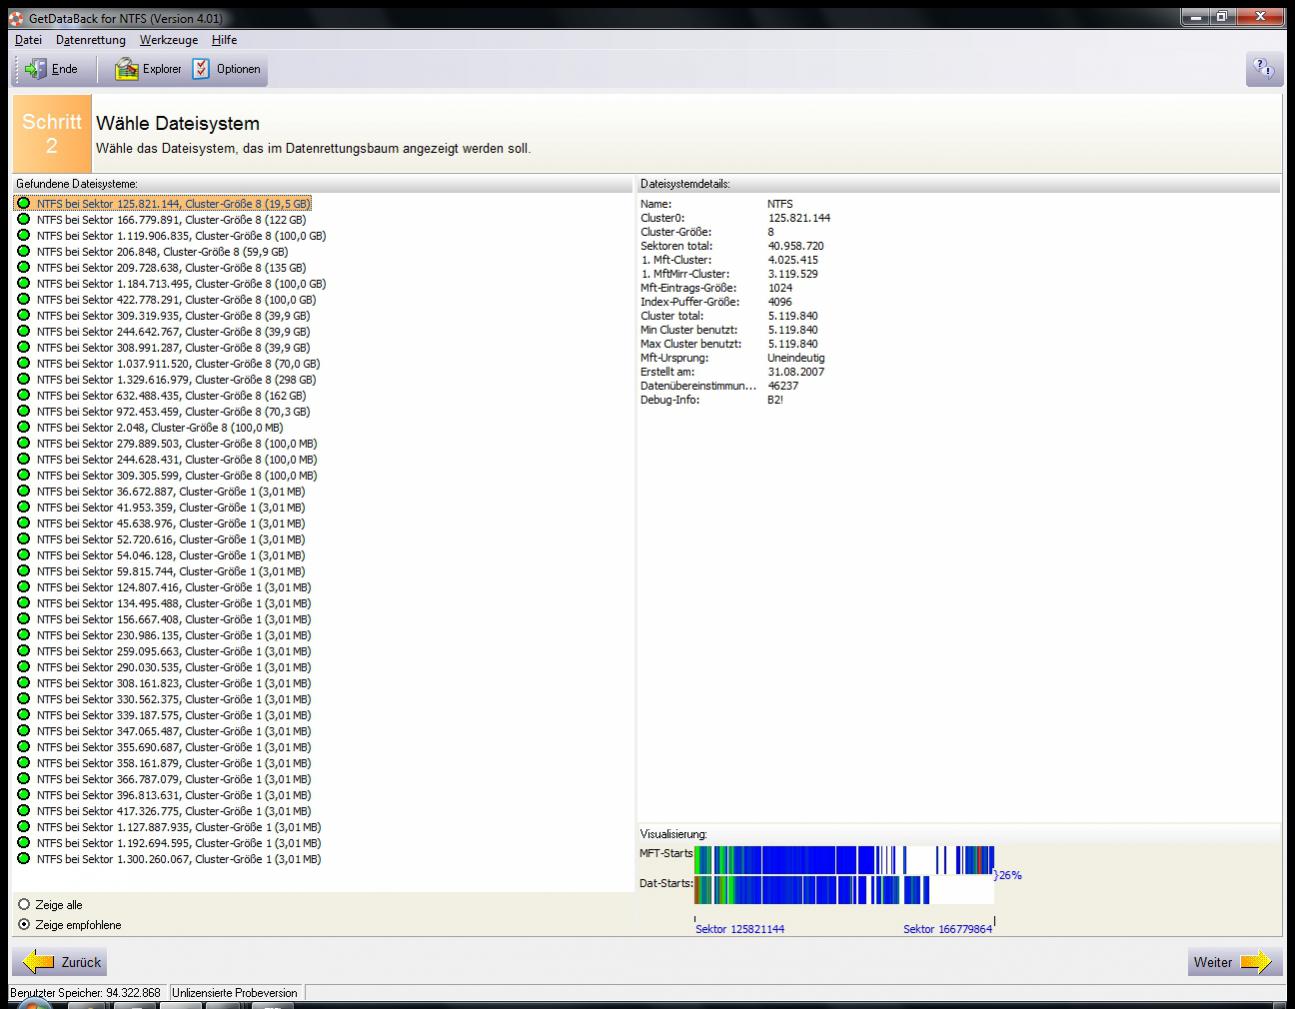Select NTFS bei Sektor 279.889.503 entry
Viewport: 1295px width, 1009px height.
[x=167, y=444]
